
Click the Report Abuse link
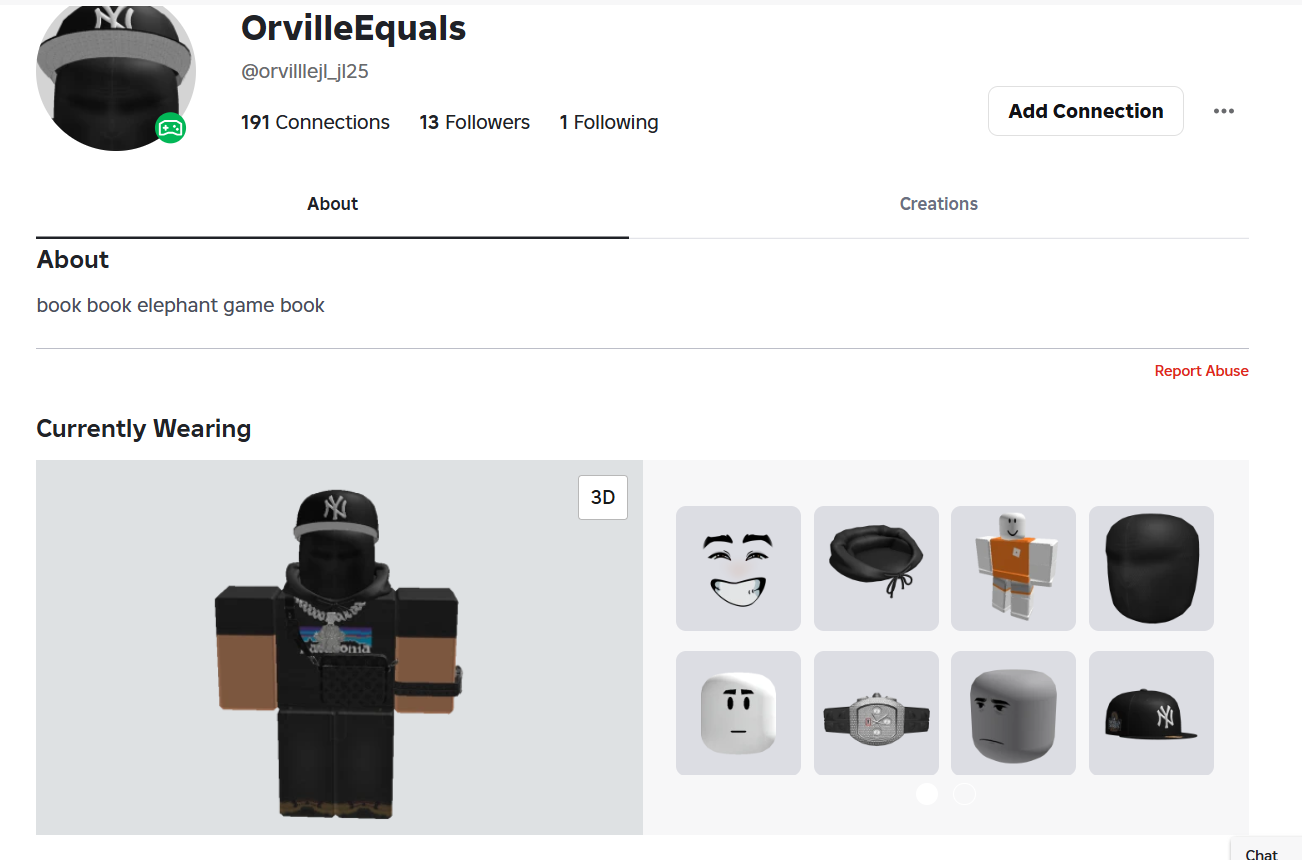(1201, 371)
